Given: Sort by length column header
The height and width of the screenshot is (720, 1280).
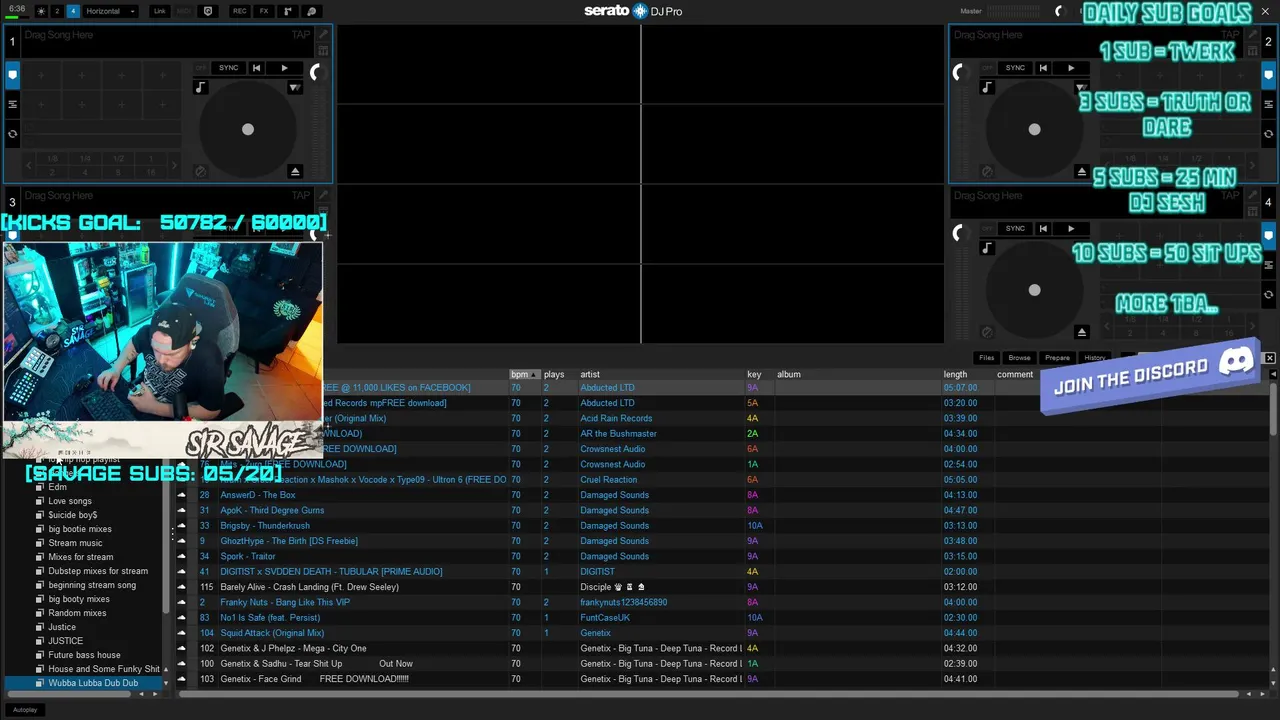Looking at the screenshot, I should point(955,374).
